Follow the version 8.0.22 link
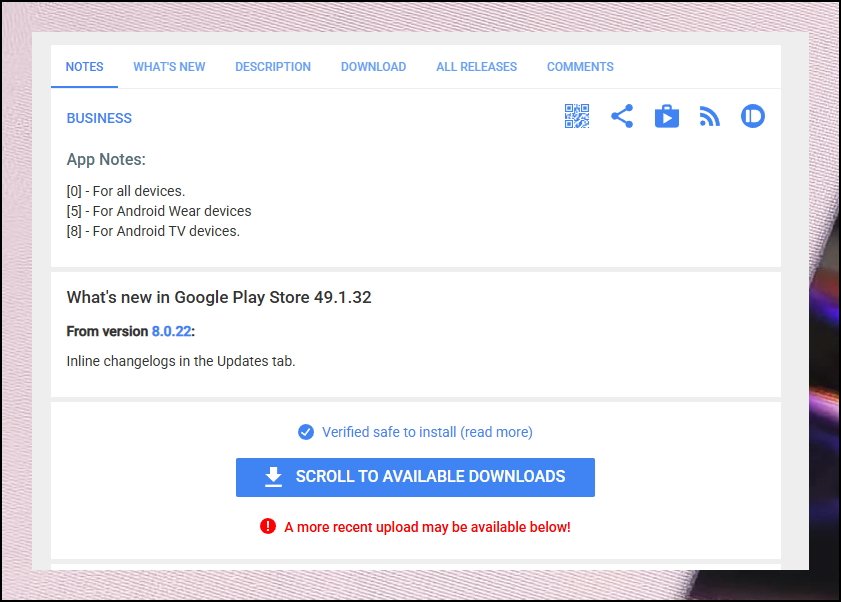The image size is (841, 602). (x=171, y=331)
